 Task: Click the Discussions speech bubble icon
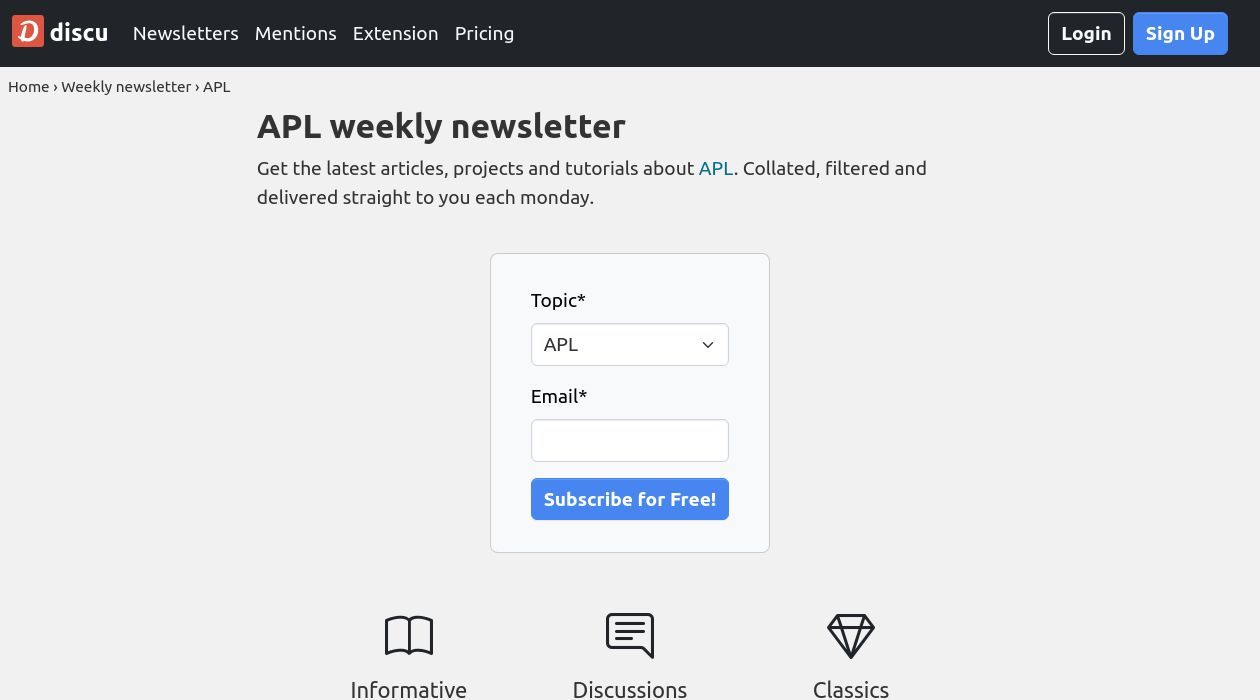coord(630,635)
